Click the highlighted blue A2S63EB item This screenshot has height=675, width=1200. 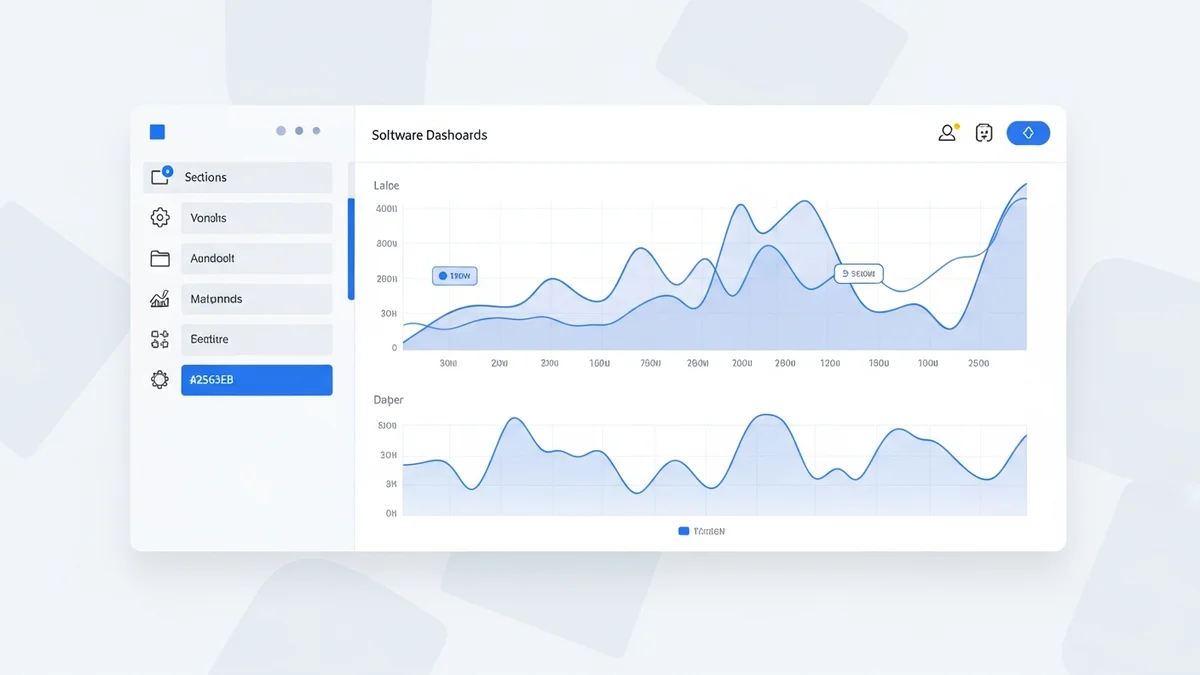pos(256,380)
